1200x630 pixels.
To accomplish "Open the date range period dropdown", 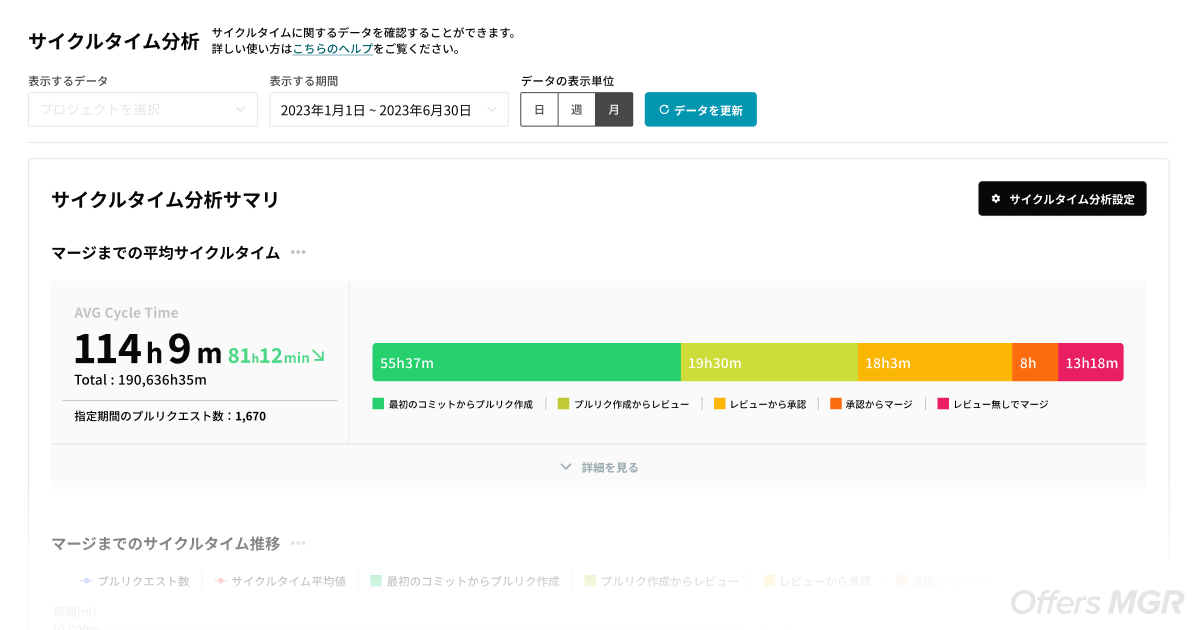I will (388, 110).
